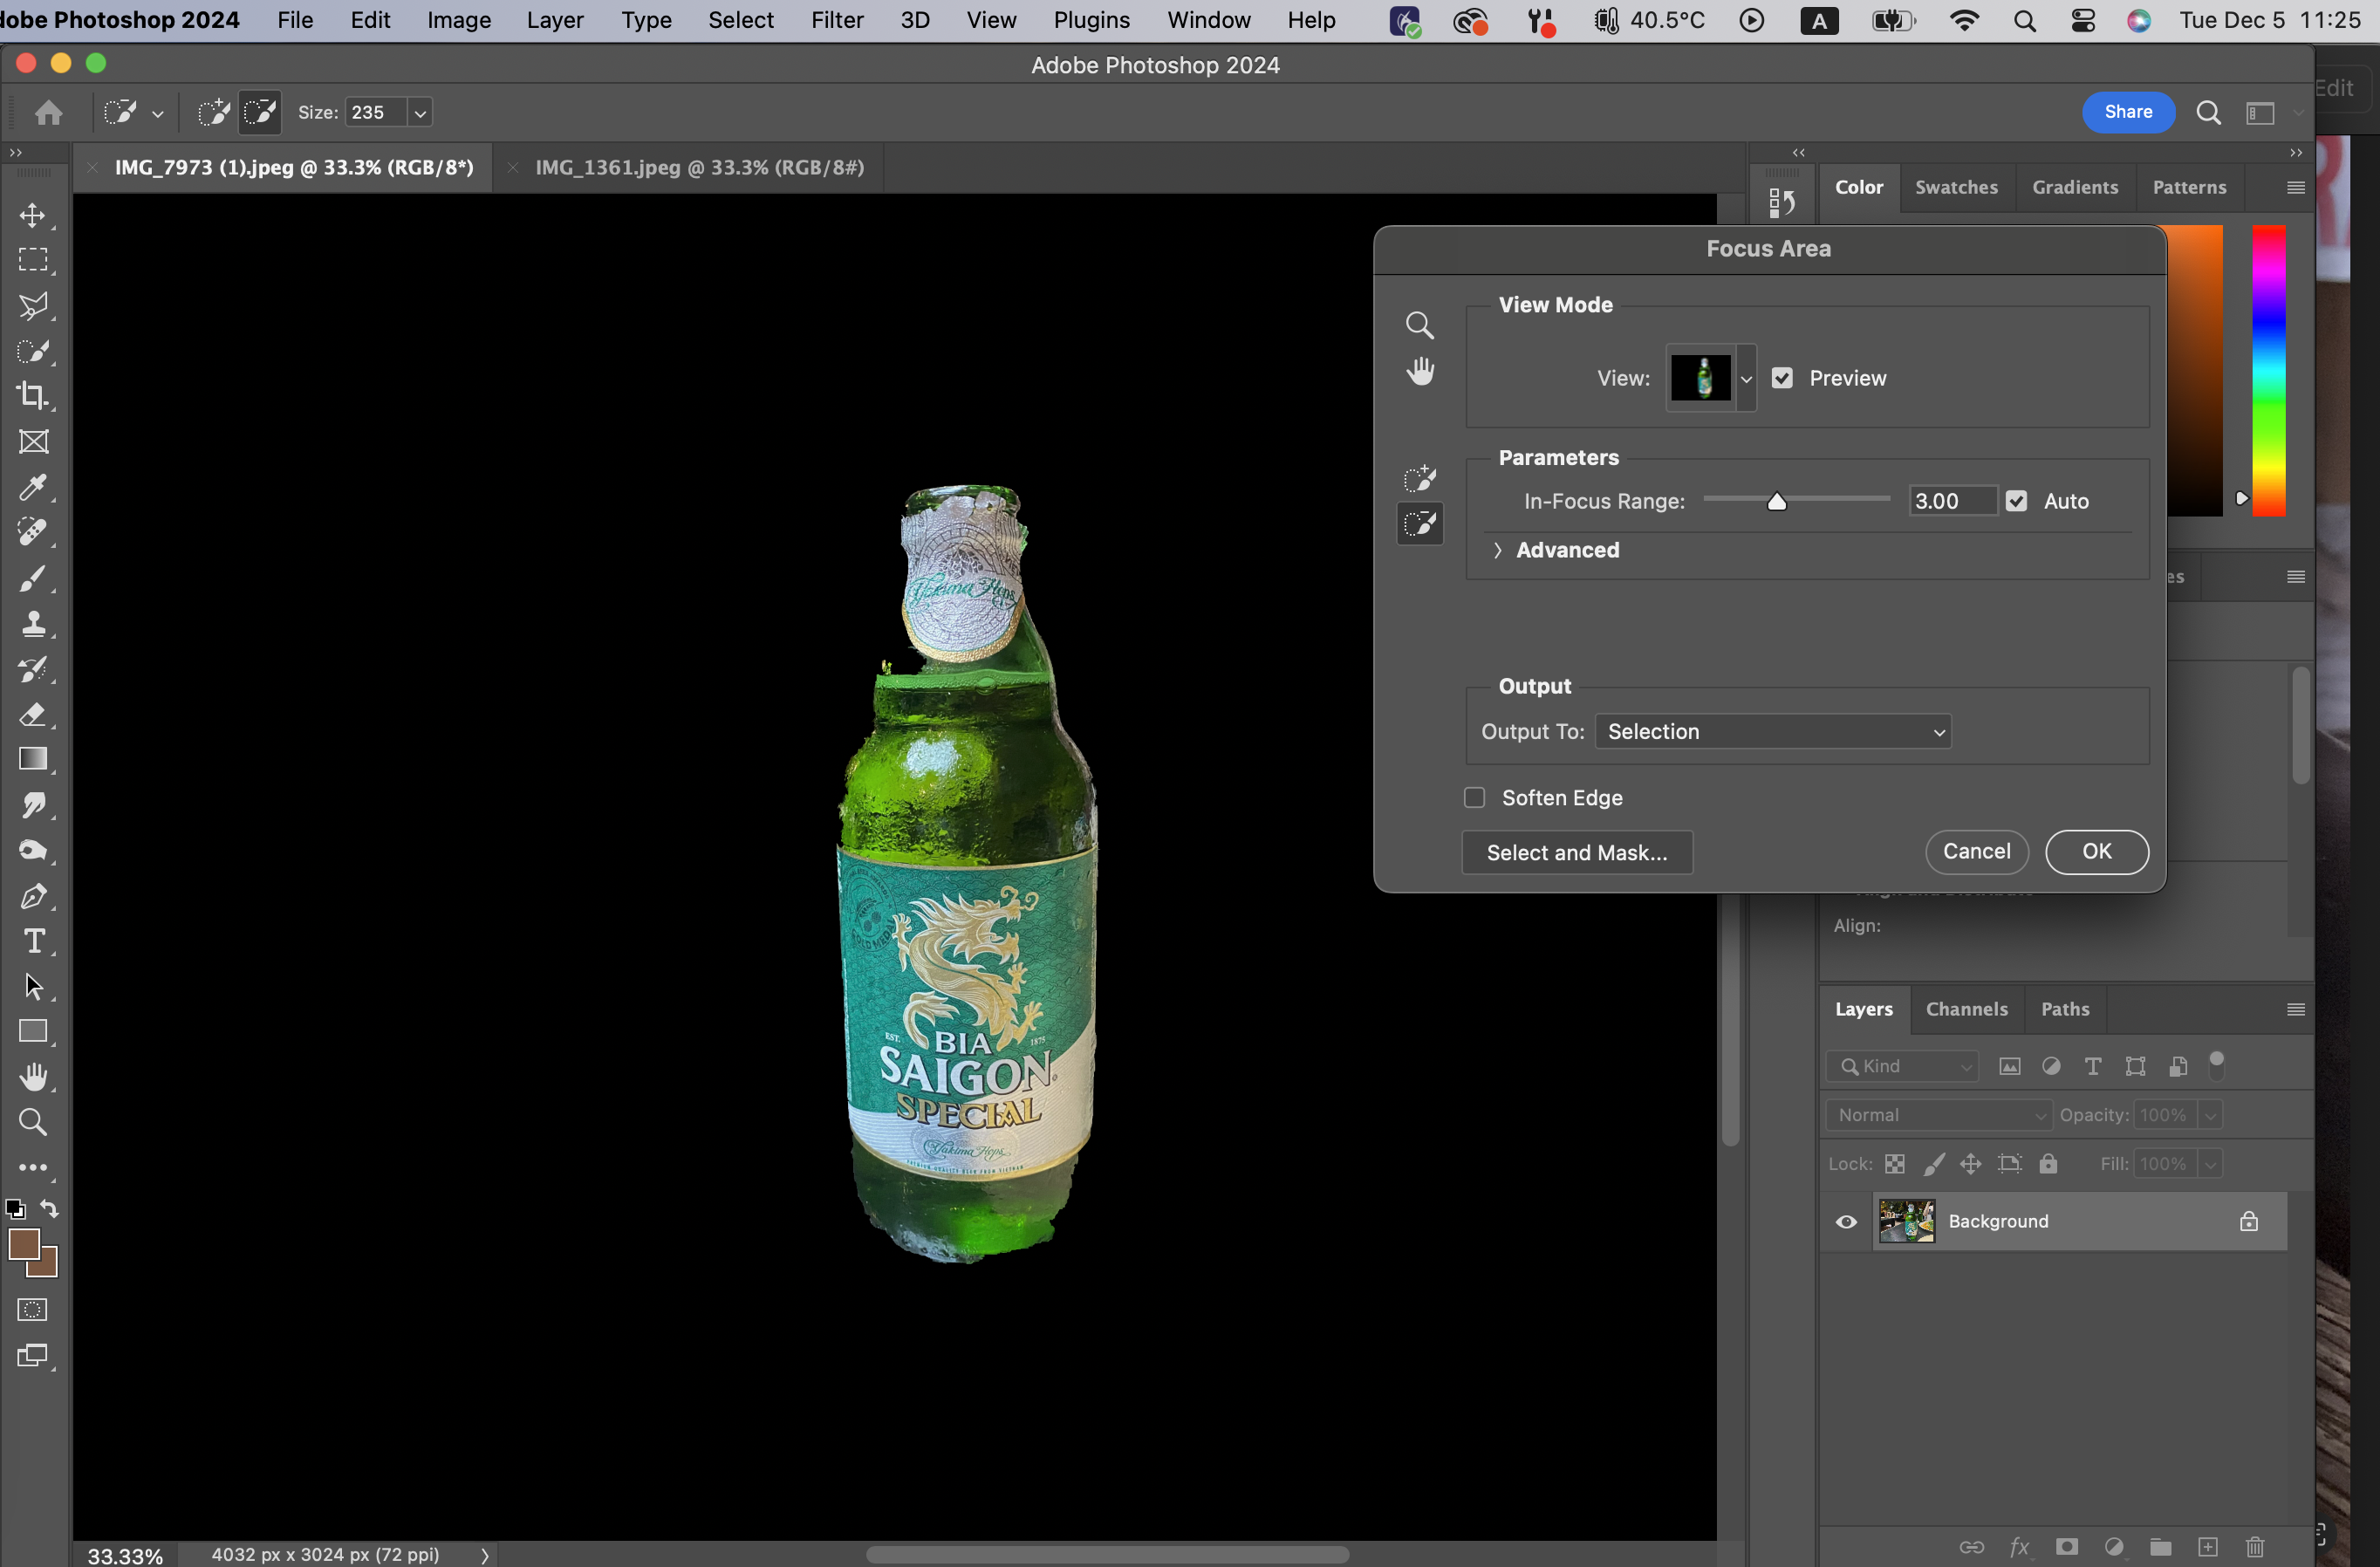Uncheck the Preview checkbox
This screenshot has height=1567, width=2380.
tap(1782, 378)
